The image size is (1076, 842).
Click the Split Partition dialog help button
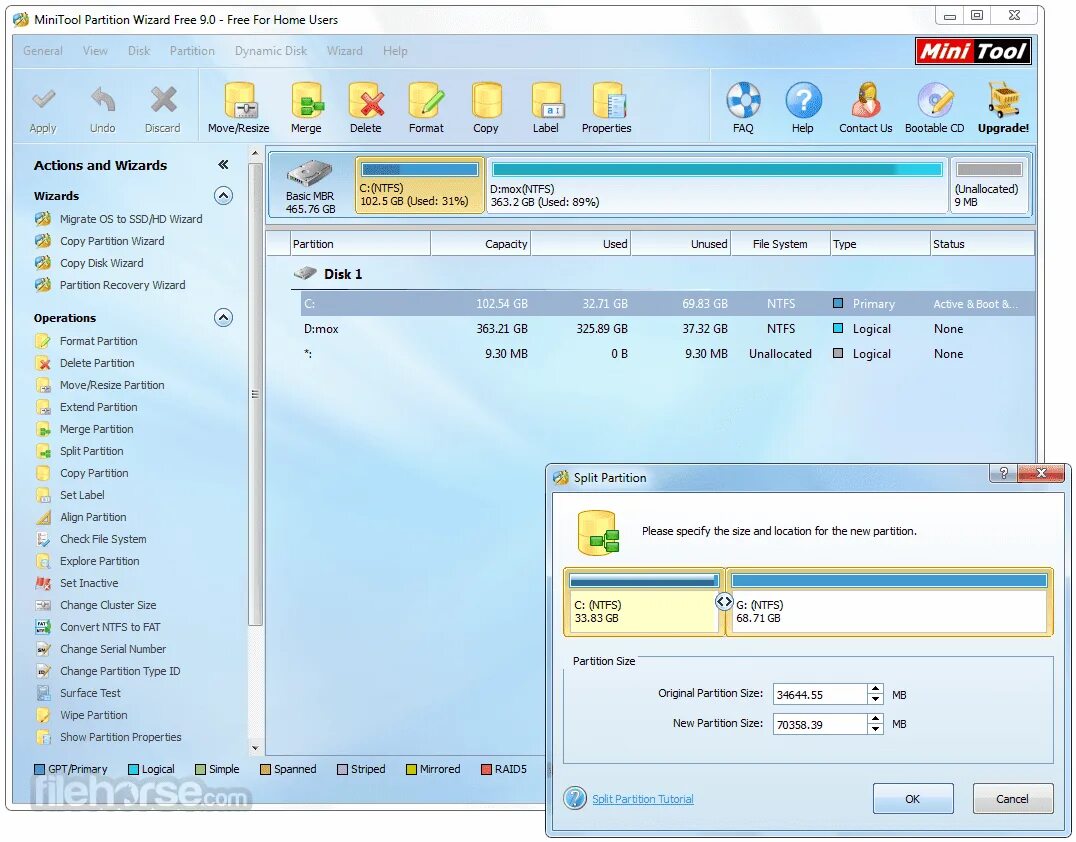click(x=1003, y=473)
